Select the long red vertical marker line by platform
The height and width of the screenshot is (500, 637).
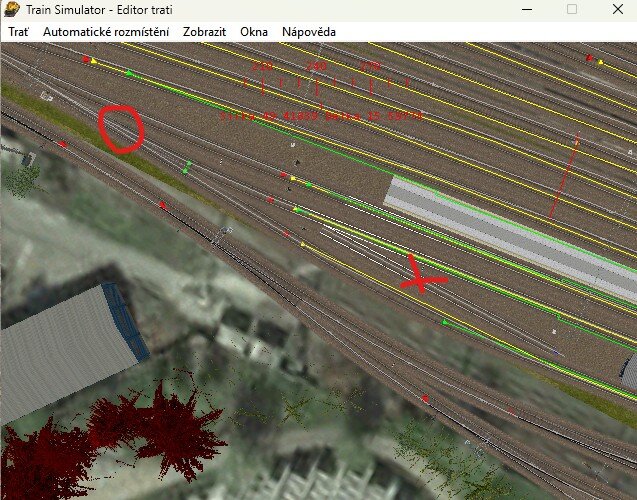click(564, 178)
